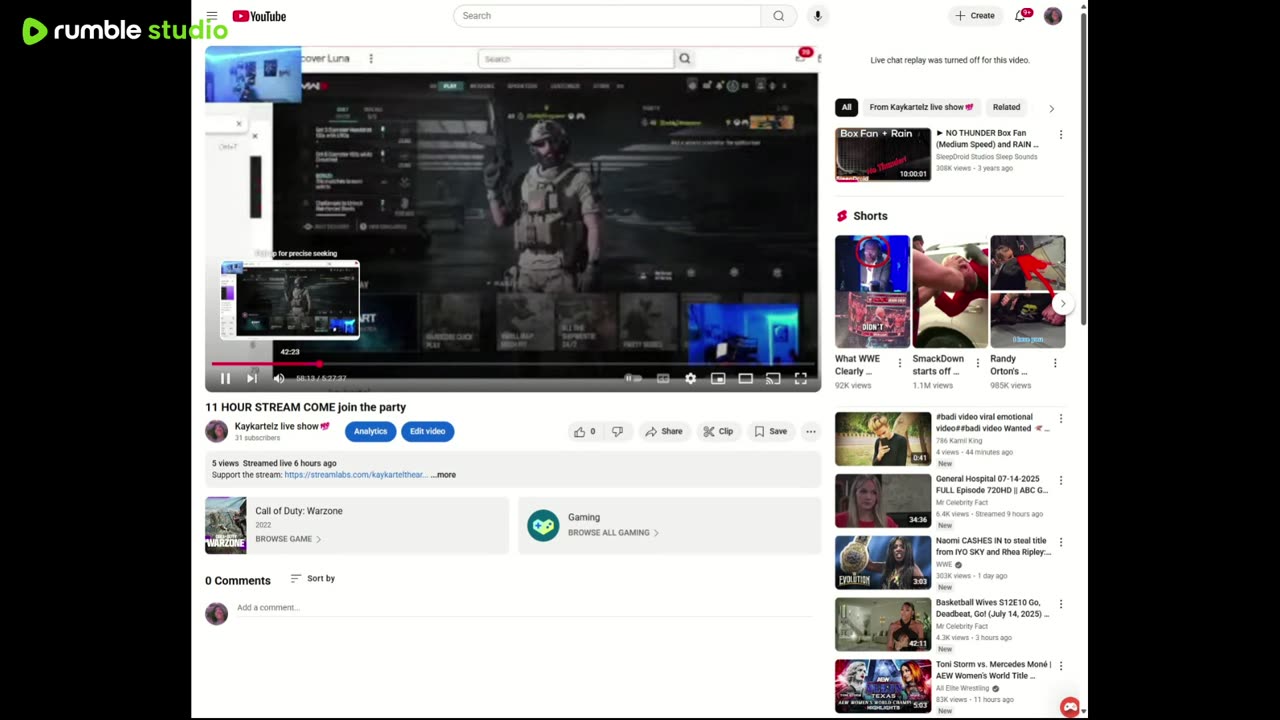Switch to theater mode
Viewport: 1280px width, 720px height.
pyautogui.click(x=745, y=378)
